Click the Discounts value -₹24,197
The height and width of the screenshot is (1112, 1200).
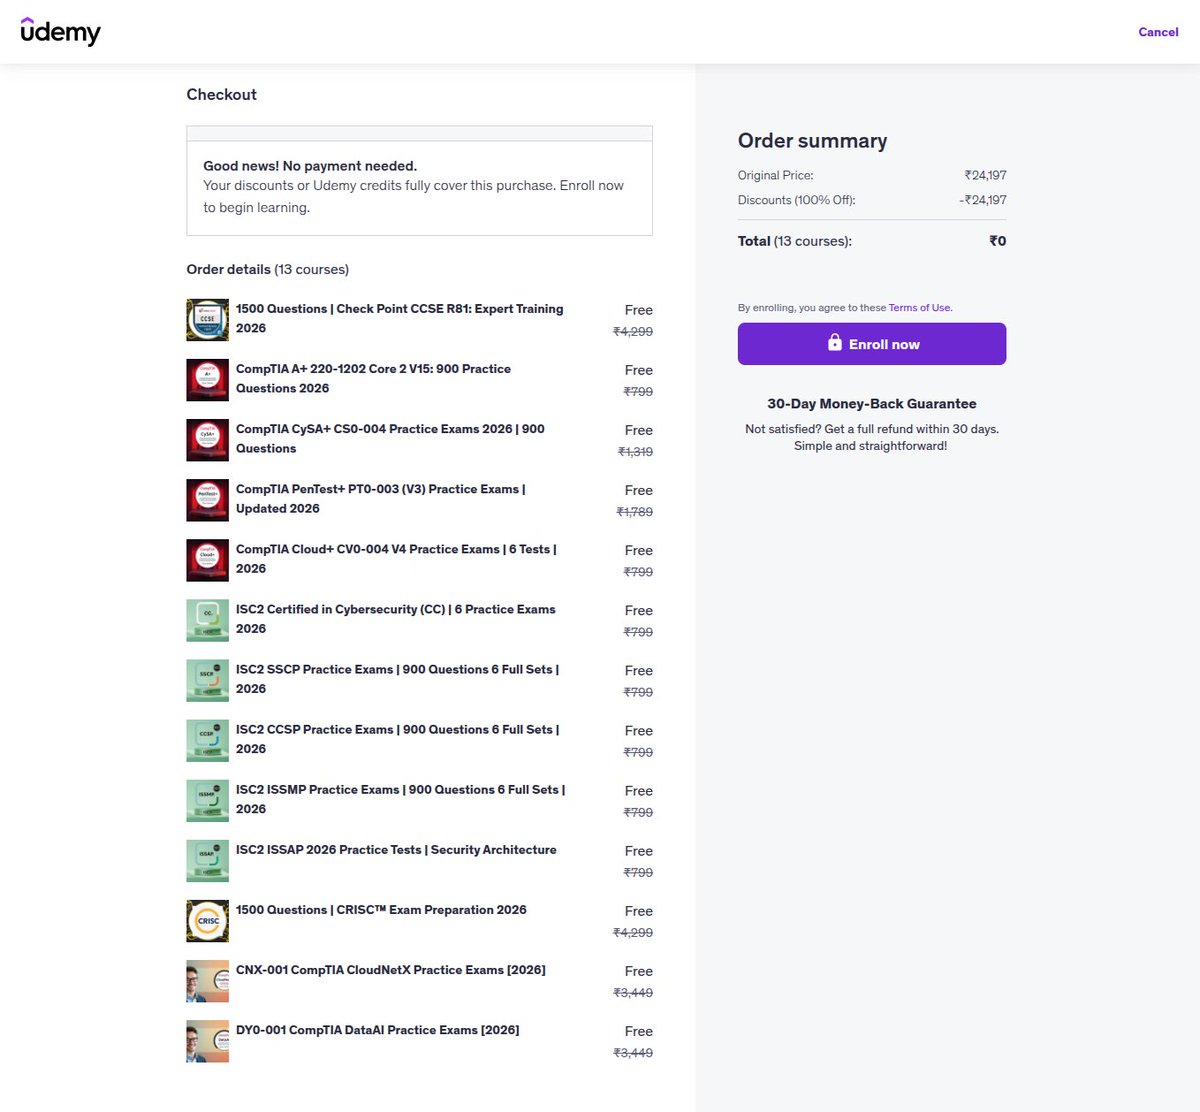[983, 200]
